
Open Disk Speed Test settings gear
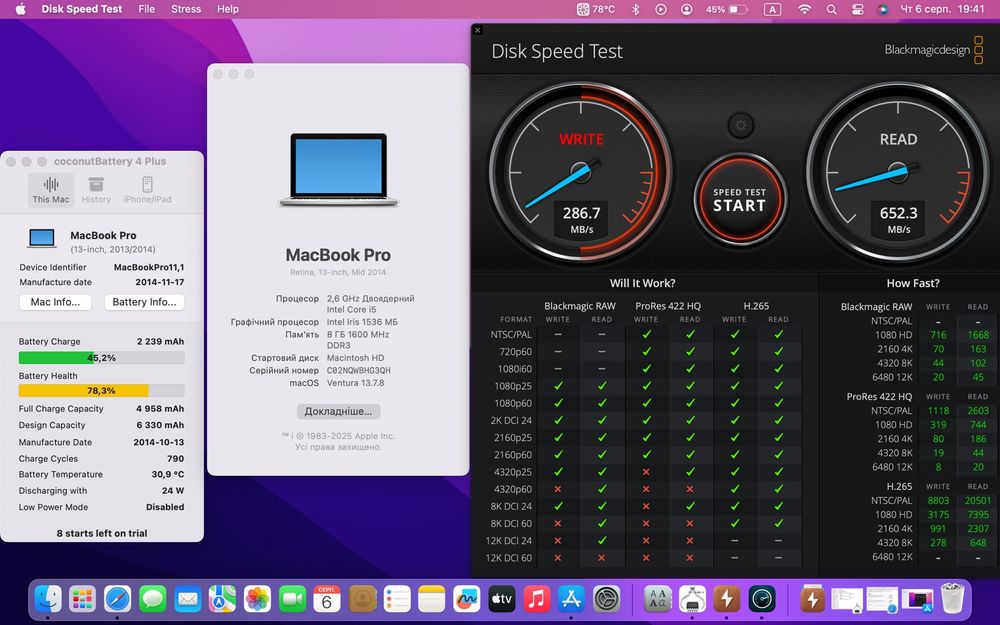tap(740, 126)
